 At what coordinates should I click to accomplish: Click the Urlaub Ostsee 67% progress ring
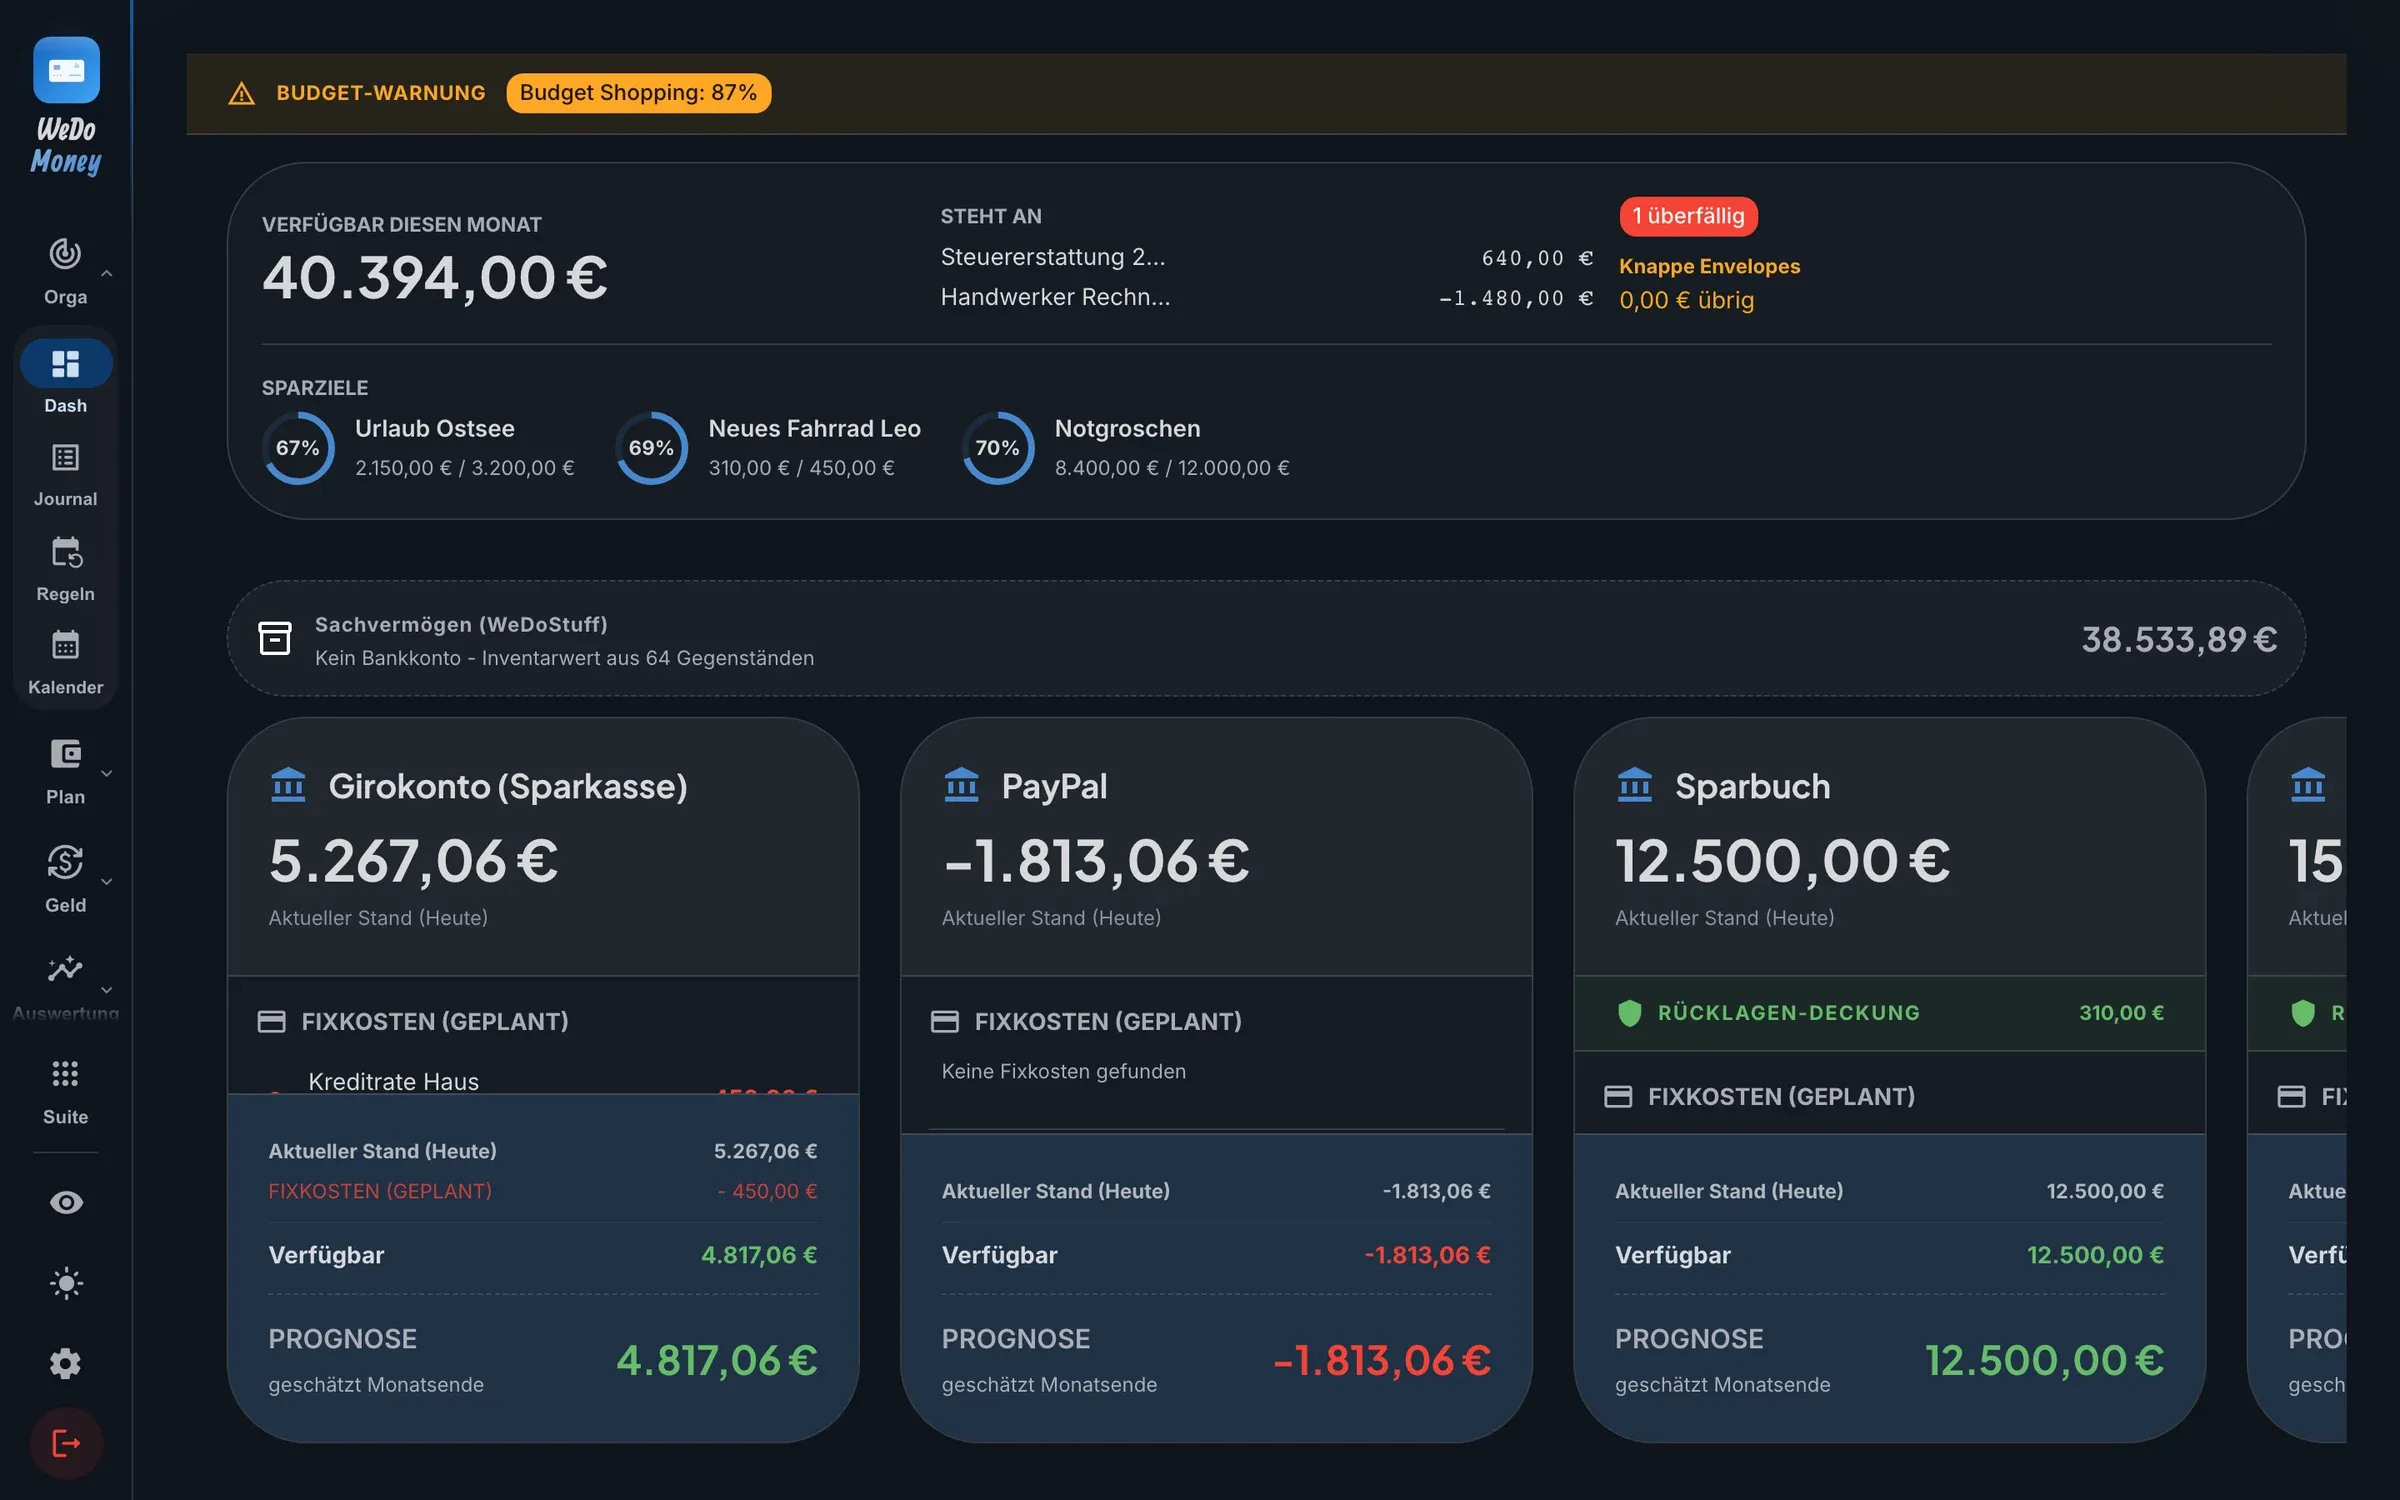298,448
